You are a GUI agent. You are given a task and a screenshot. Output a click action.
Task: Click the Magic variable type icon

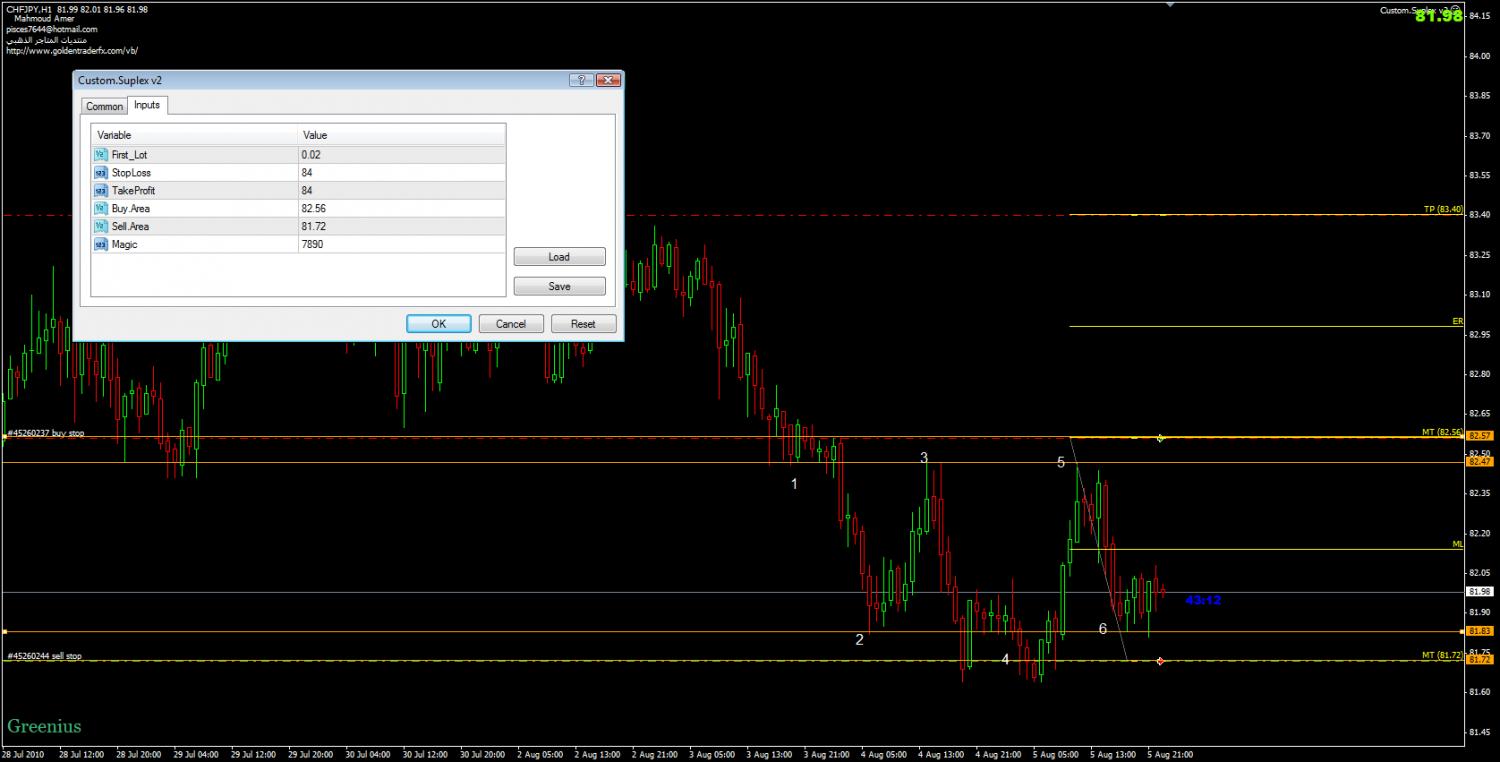[x=100, y=244]
